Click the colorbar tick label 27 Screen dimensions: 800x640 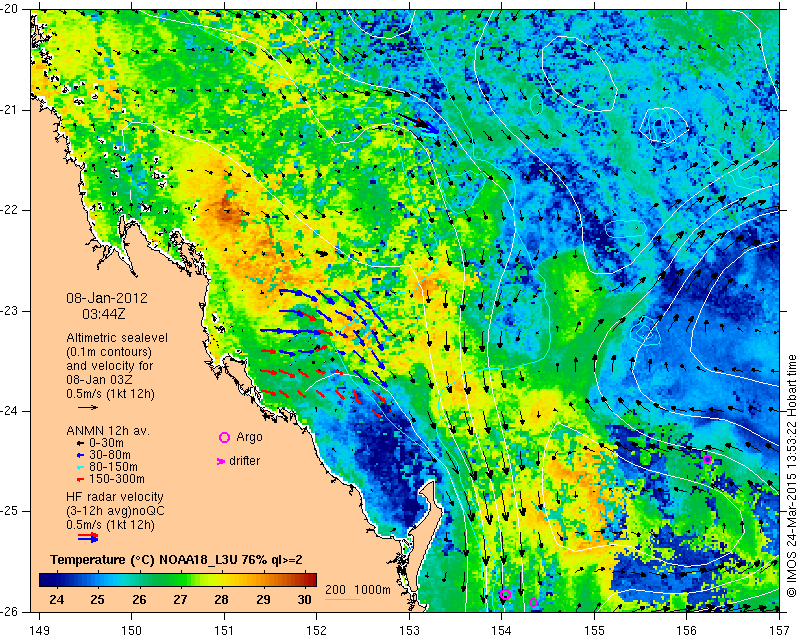180,599
